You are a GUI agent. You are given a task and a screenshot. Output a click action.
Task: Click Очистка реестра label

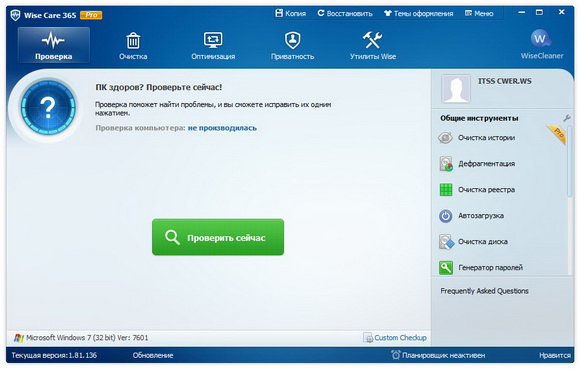pos(486,190)
